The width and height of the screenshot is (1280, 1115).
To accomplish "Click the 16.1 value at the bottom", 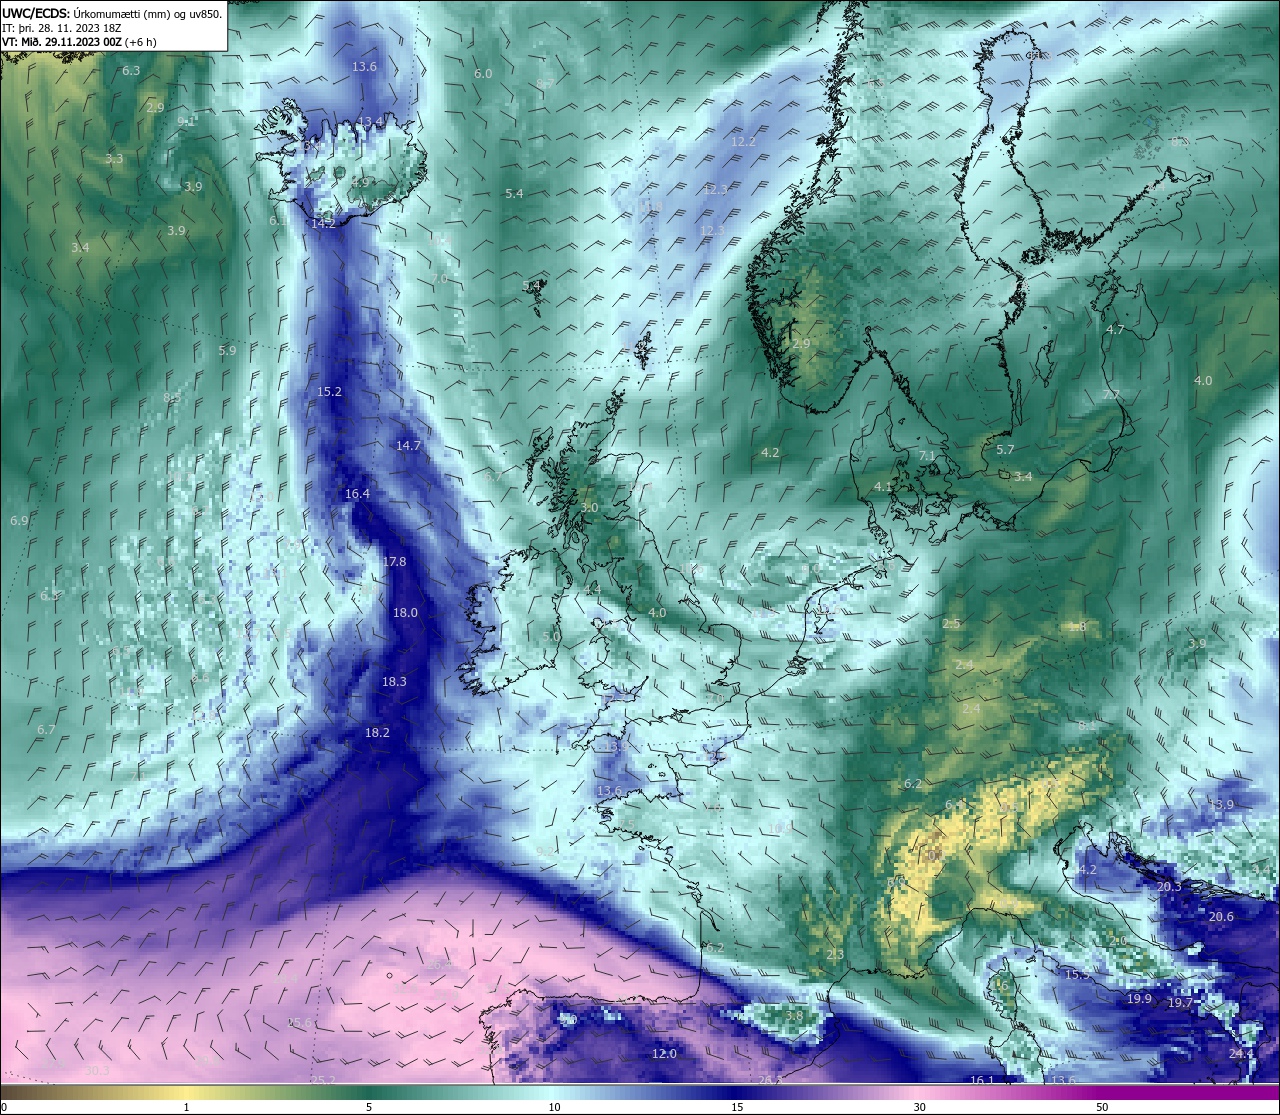I will [982, 1080].
